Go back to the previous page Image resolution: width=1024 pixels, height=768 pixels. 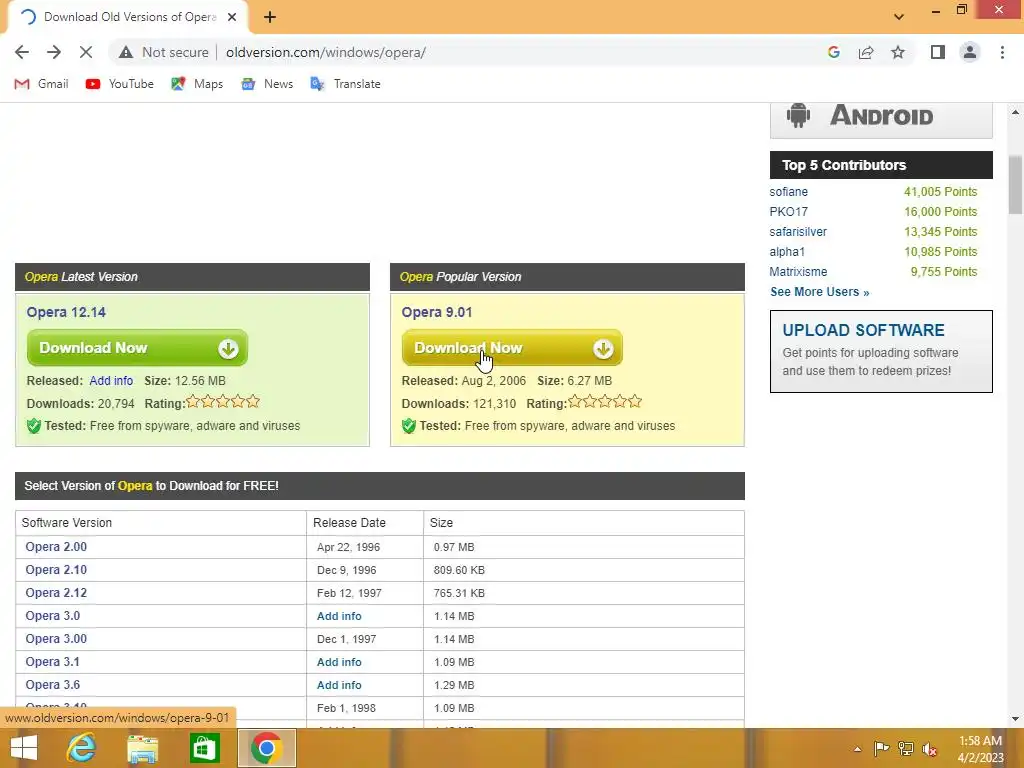click(22, 52)
